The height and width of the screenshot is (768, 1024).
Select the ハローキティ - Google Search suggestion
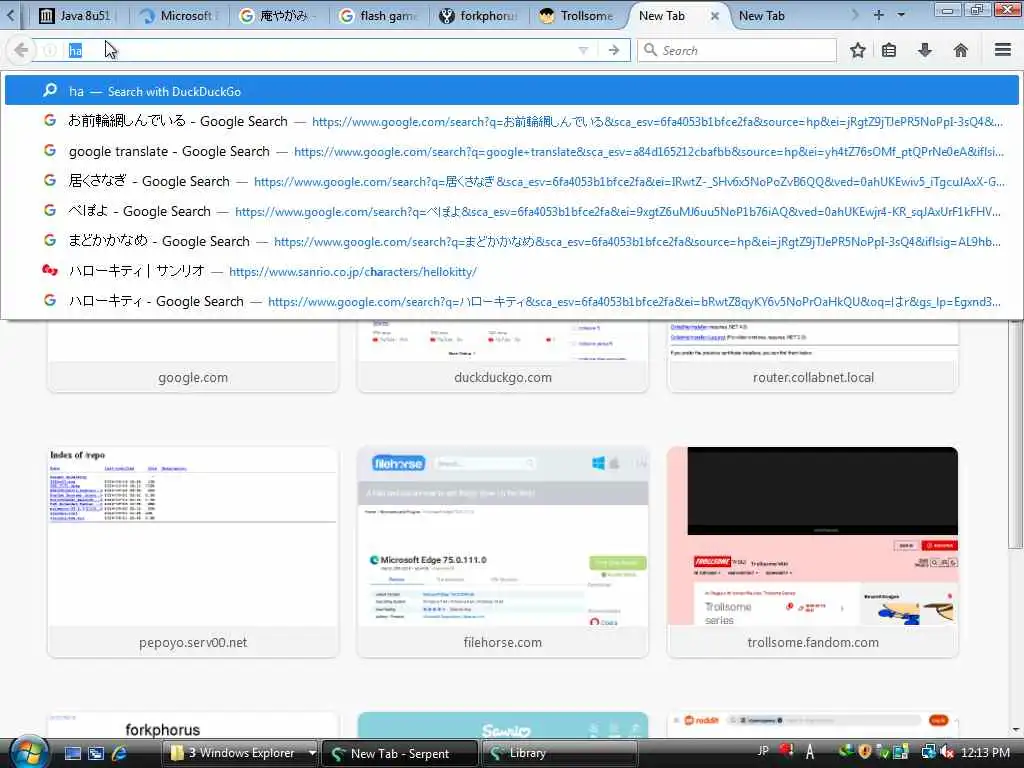511,301
